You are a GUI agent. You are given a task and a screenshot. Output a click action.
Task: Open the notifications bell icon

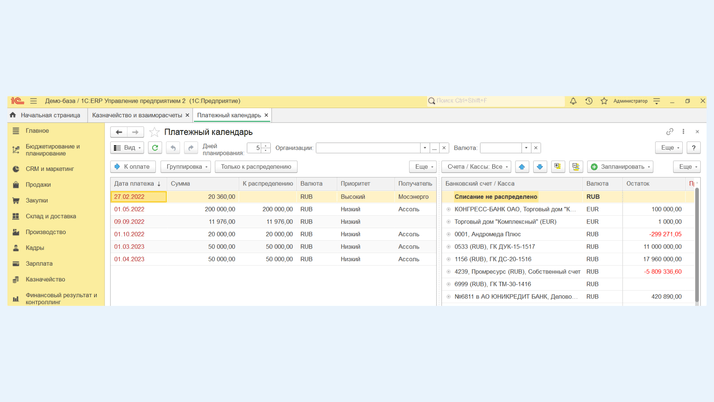[x=573, y=101]
